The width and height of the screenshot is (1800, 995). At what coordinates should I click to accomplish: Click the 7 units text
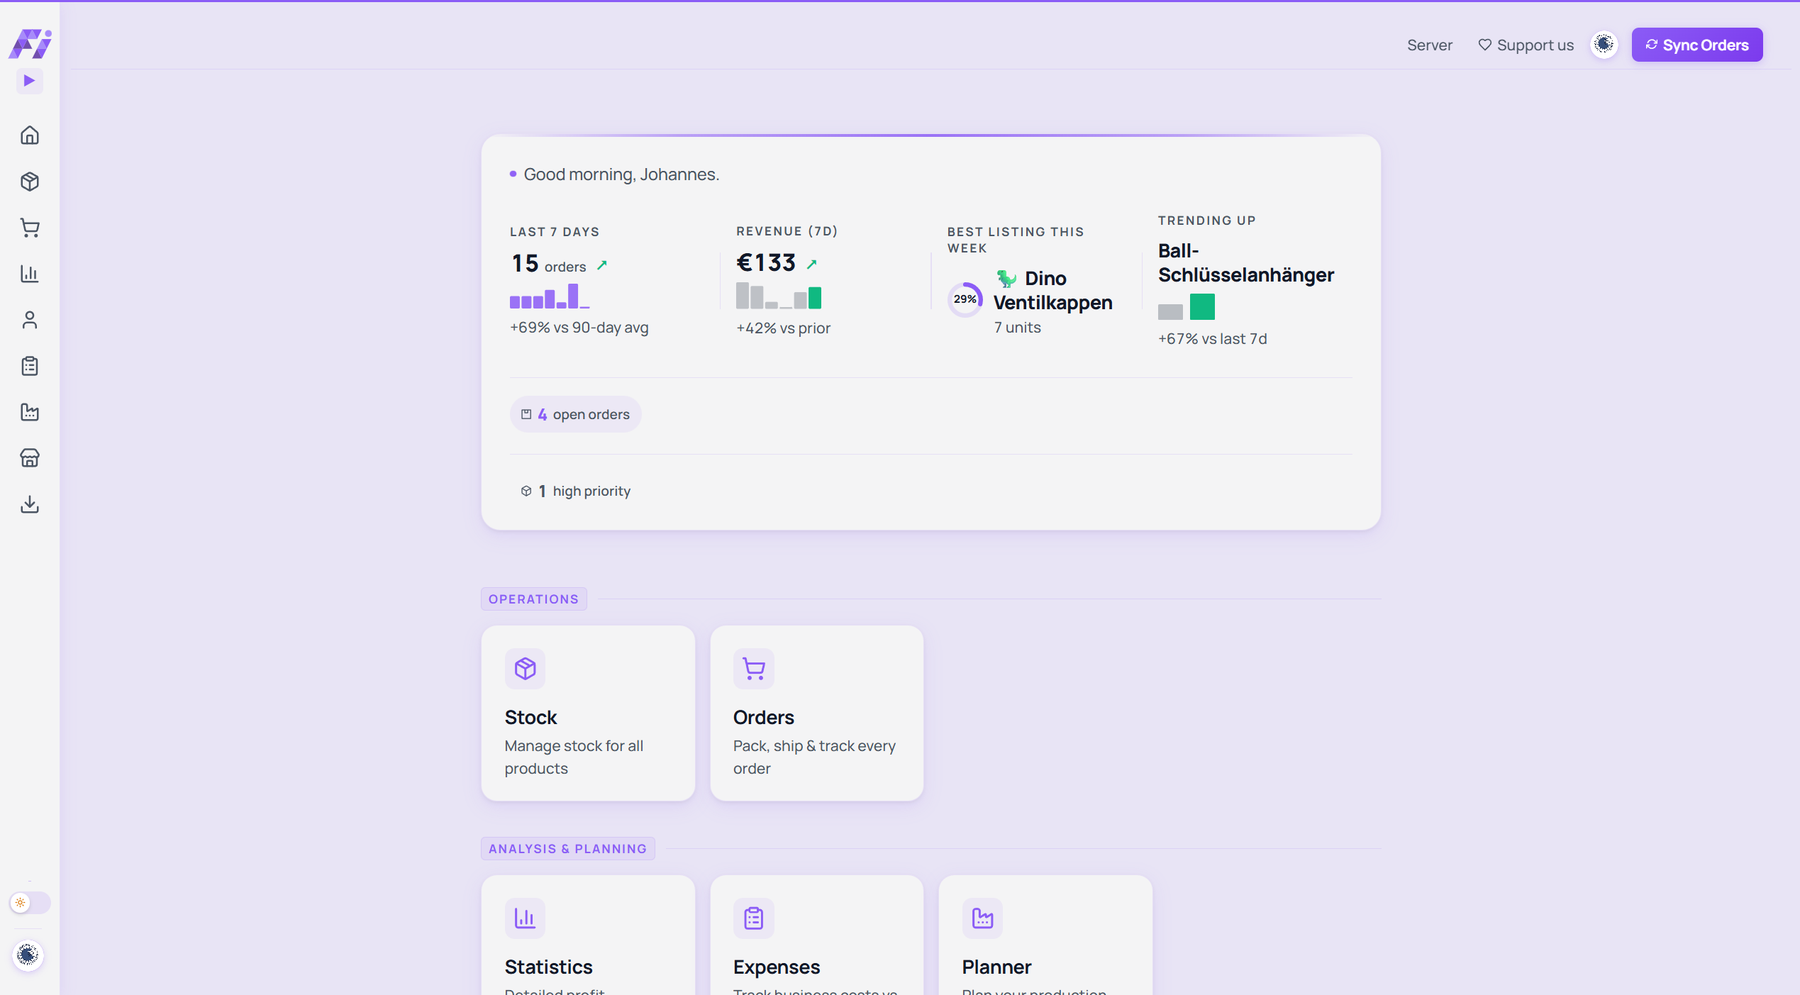tap(1017, 327)
